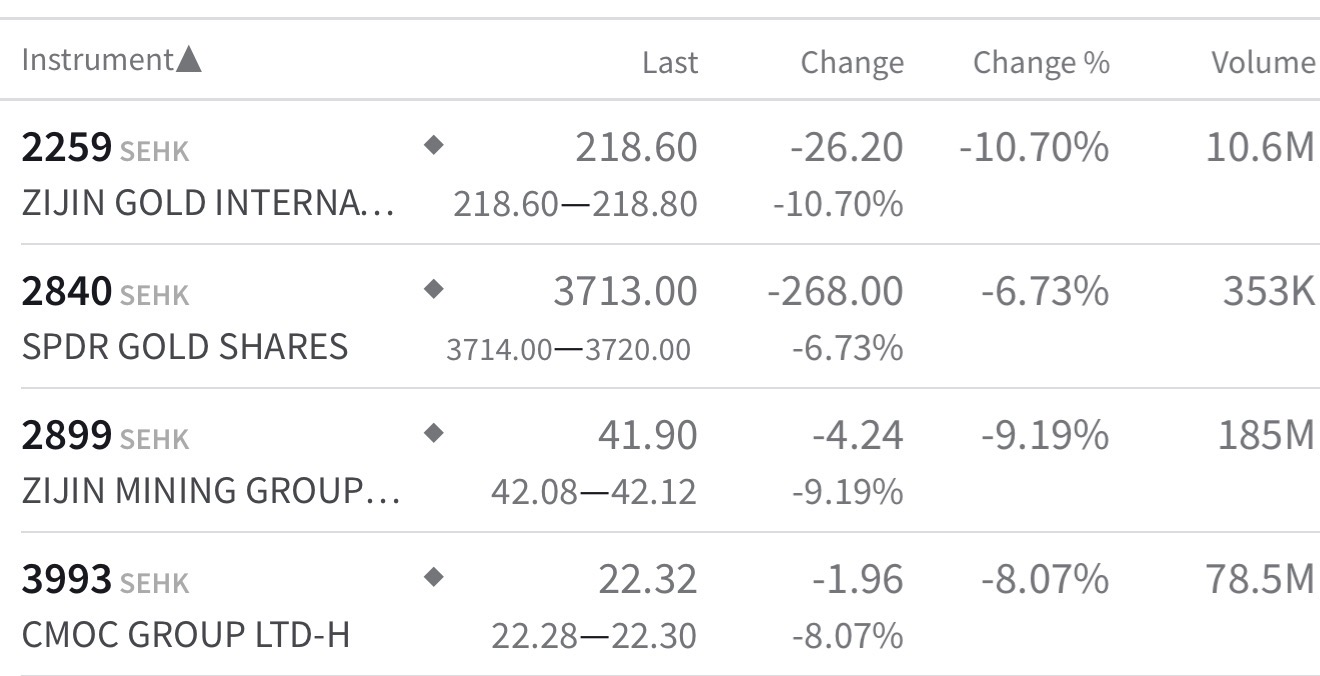The image size is (1320, 676).
Task: Sort by Change % column header
Action: tap(1040, 62)
